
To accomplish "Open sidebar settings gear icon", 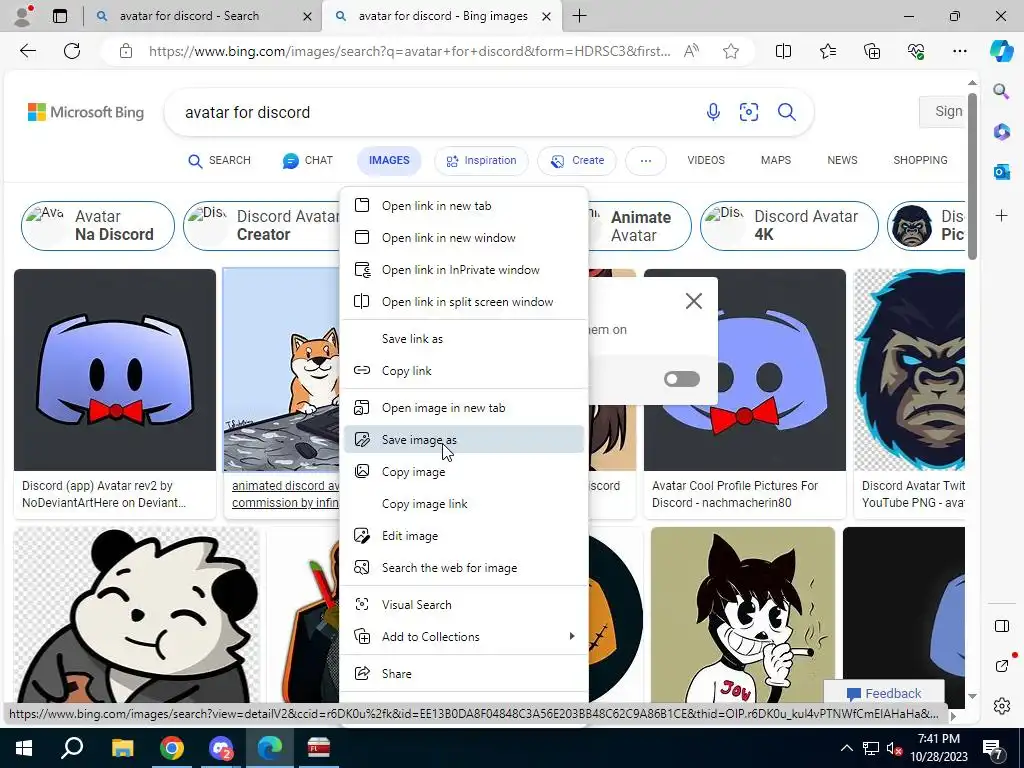I will (1001, 706).
